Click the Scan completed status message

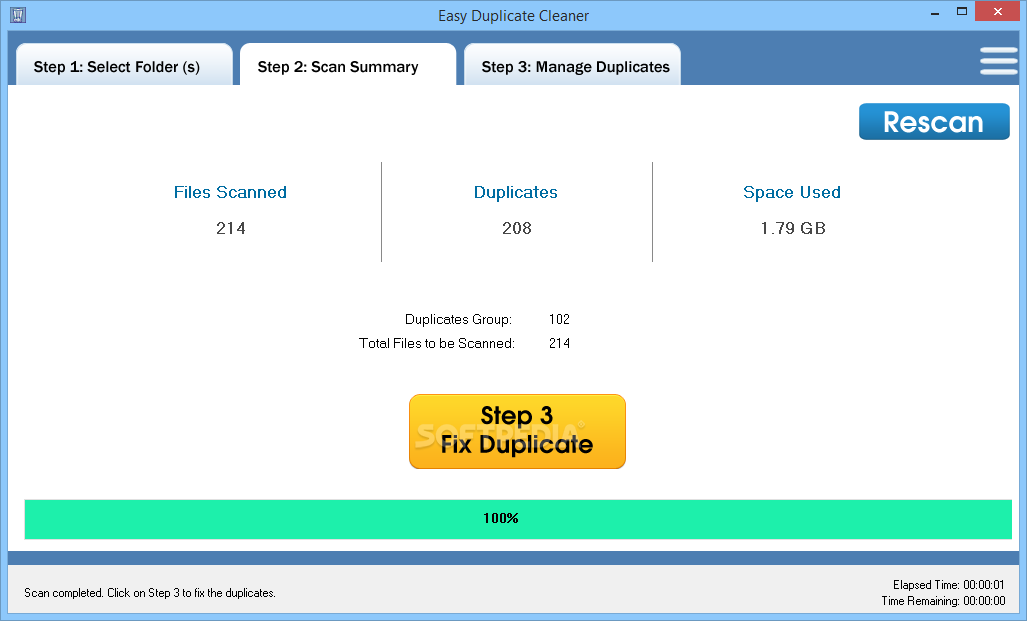coord(149,593)
